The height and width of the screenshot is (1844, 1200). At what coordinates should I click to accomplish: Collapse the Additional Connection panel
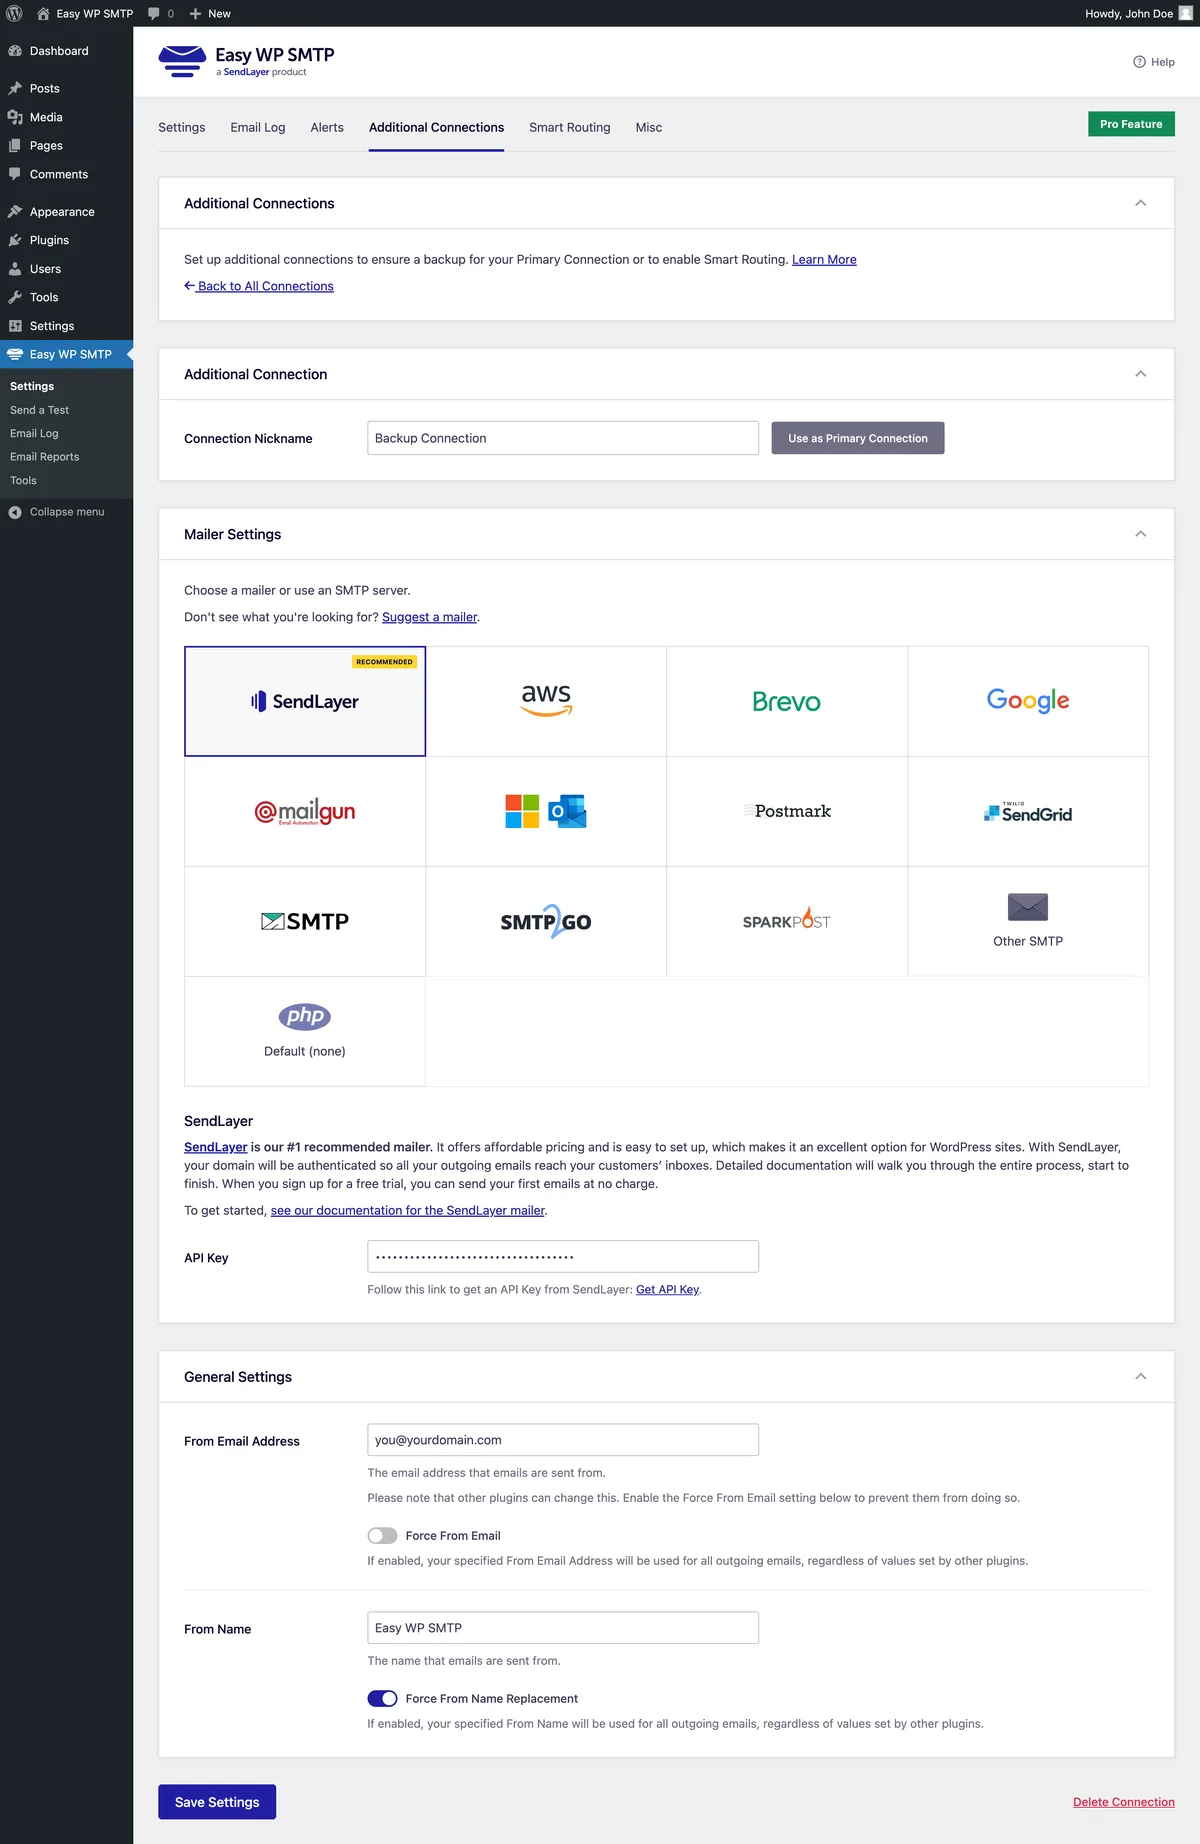click(x=1141, y=374)
